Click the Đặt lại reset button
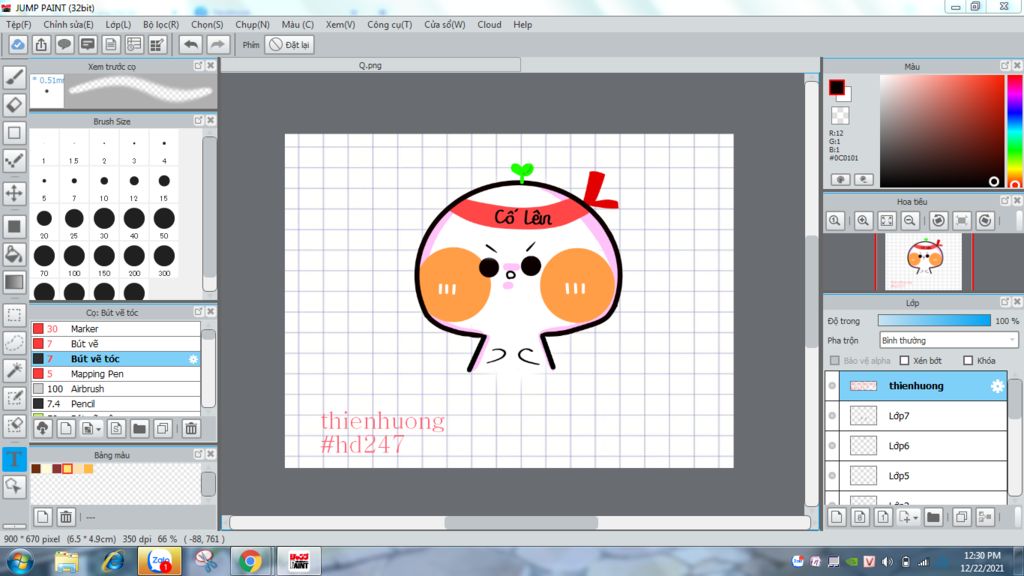The width and height of the screenshot is (1024, 576). pyautogui.click(x=289, y=44)
